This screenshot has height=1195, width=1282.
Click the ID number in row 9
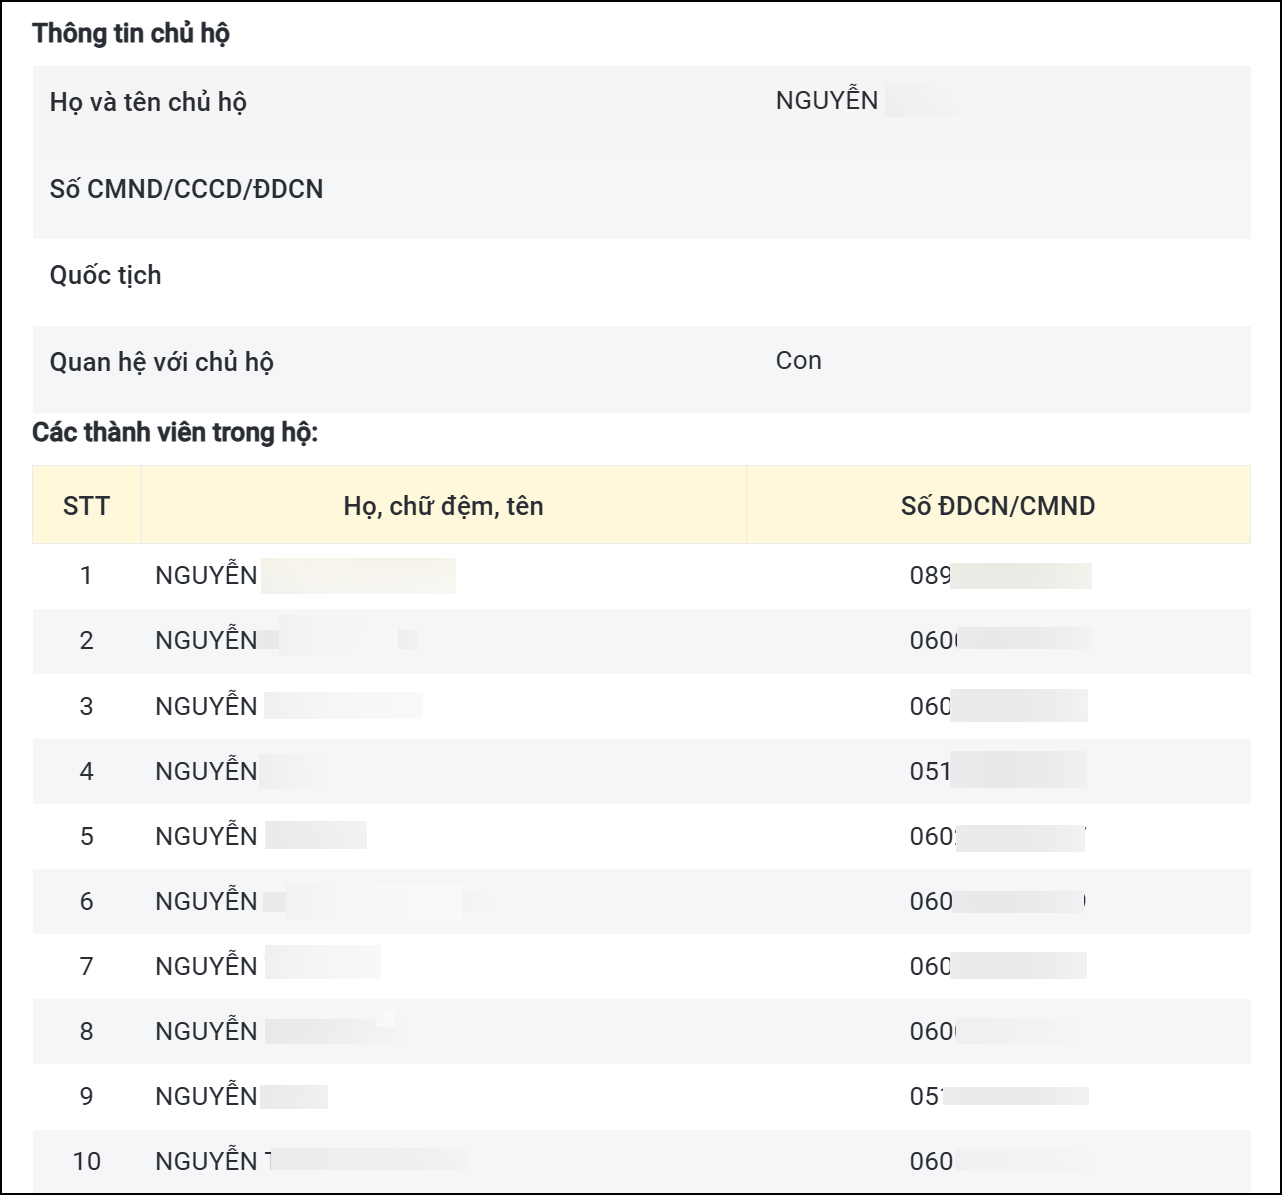tap(999, 1096)
